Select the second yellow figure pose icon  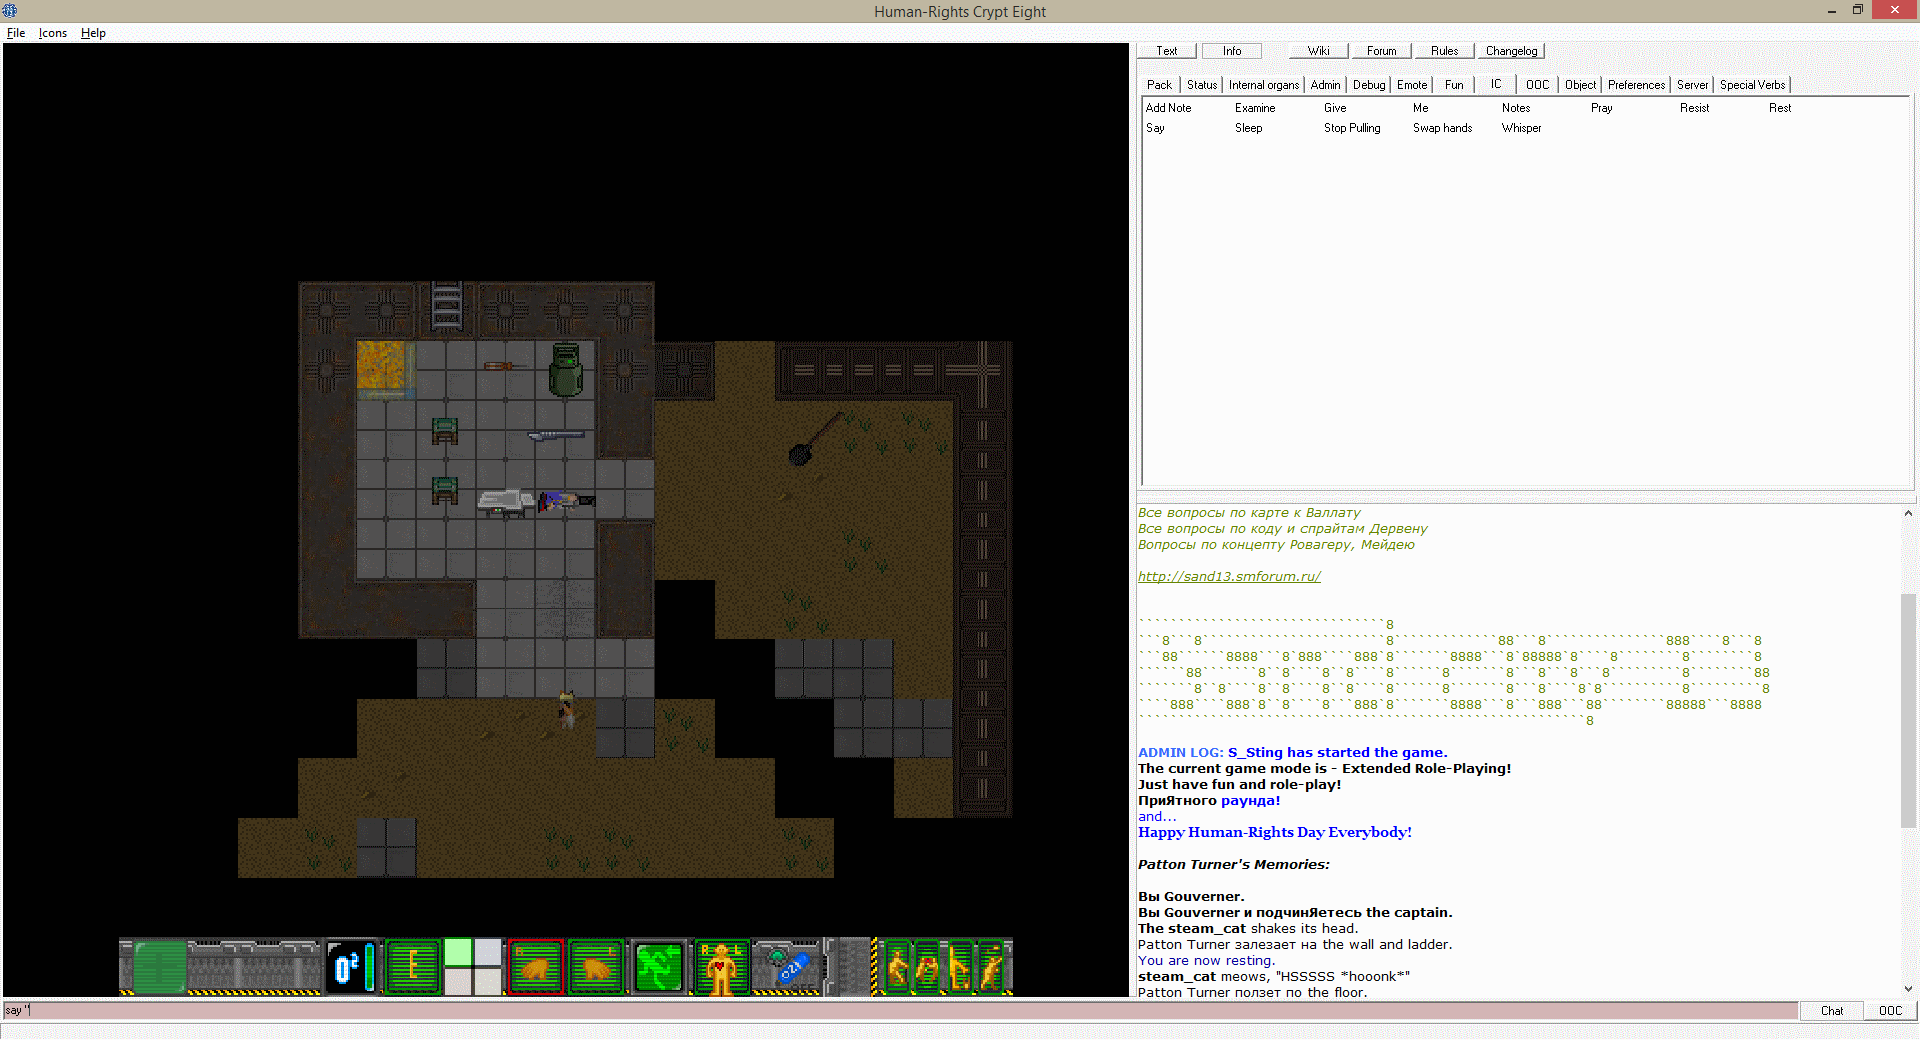pyautogui.click(x=928, y=967)
